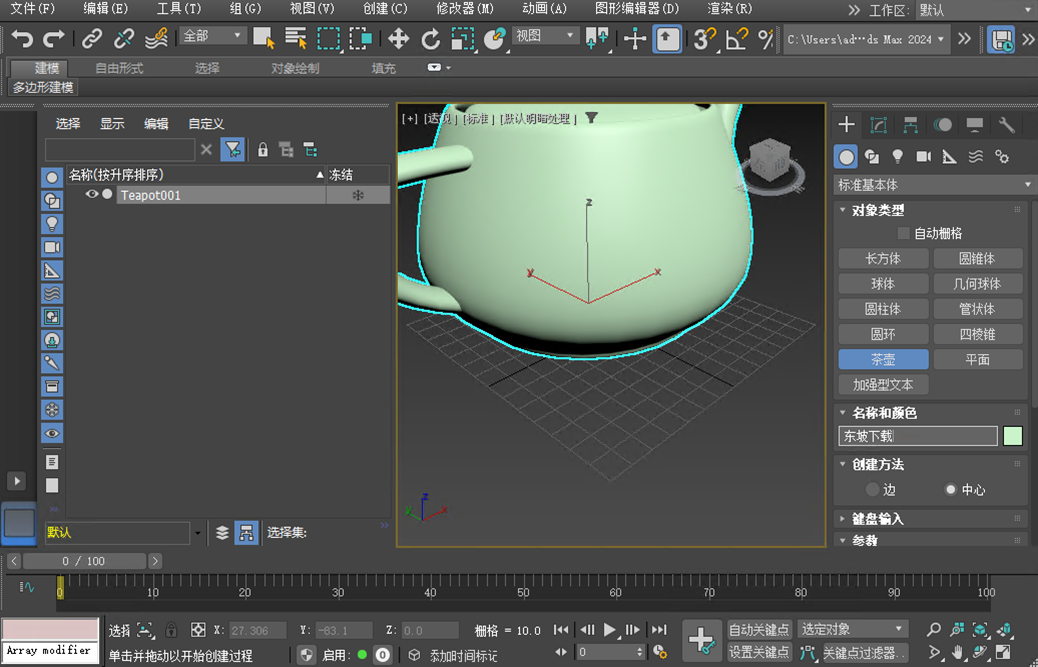
Task: Switch to Cameras category in Create panel
Action: pos(923,156)
